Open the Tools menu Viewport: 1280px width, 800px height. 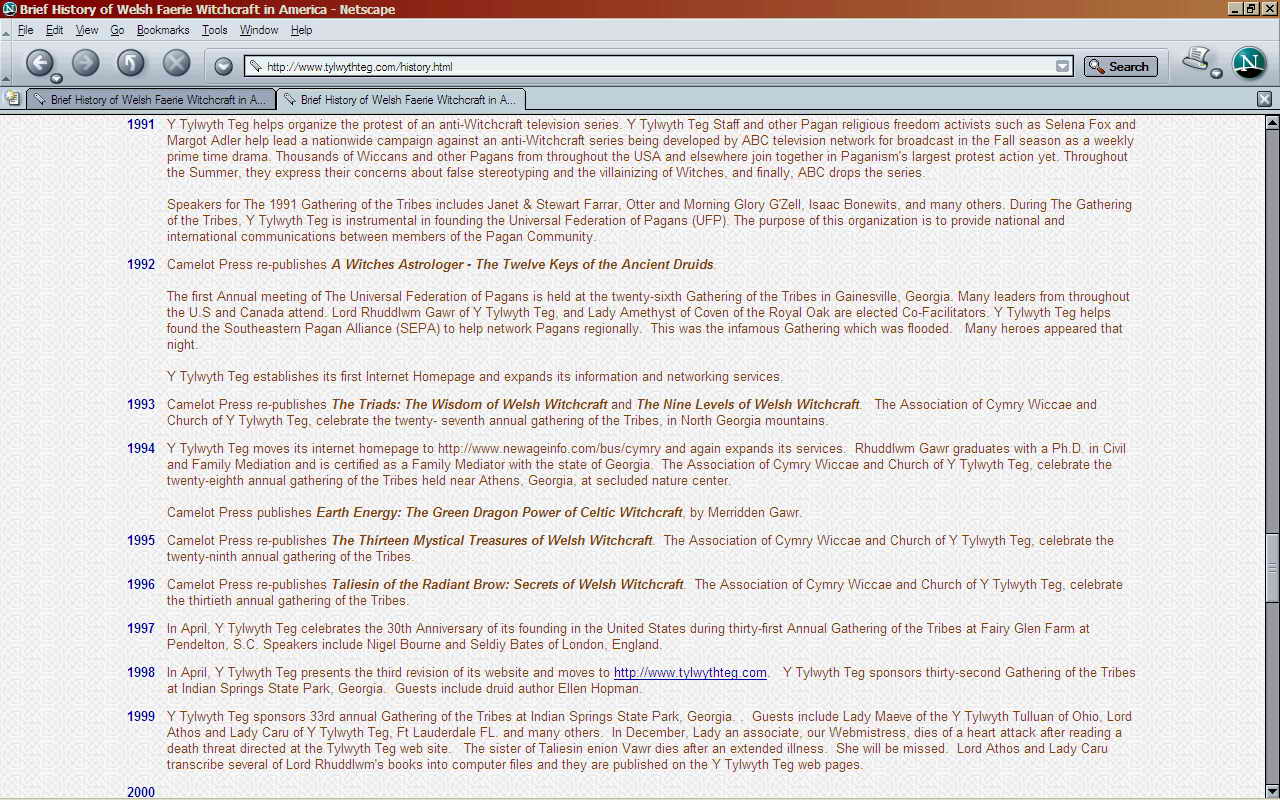tap(214, 30)
